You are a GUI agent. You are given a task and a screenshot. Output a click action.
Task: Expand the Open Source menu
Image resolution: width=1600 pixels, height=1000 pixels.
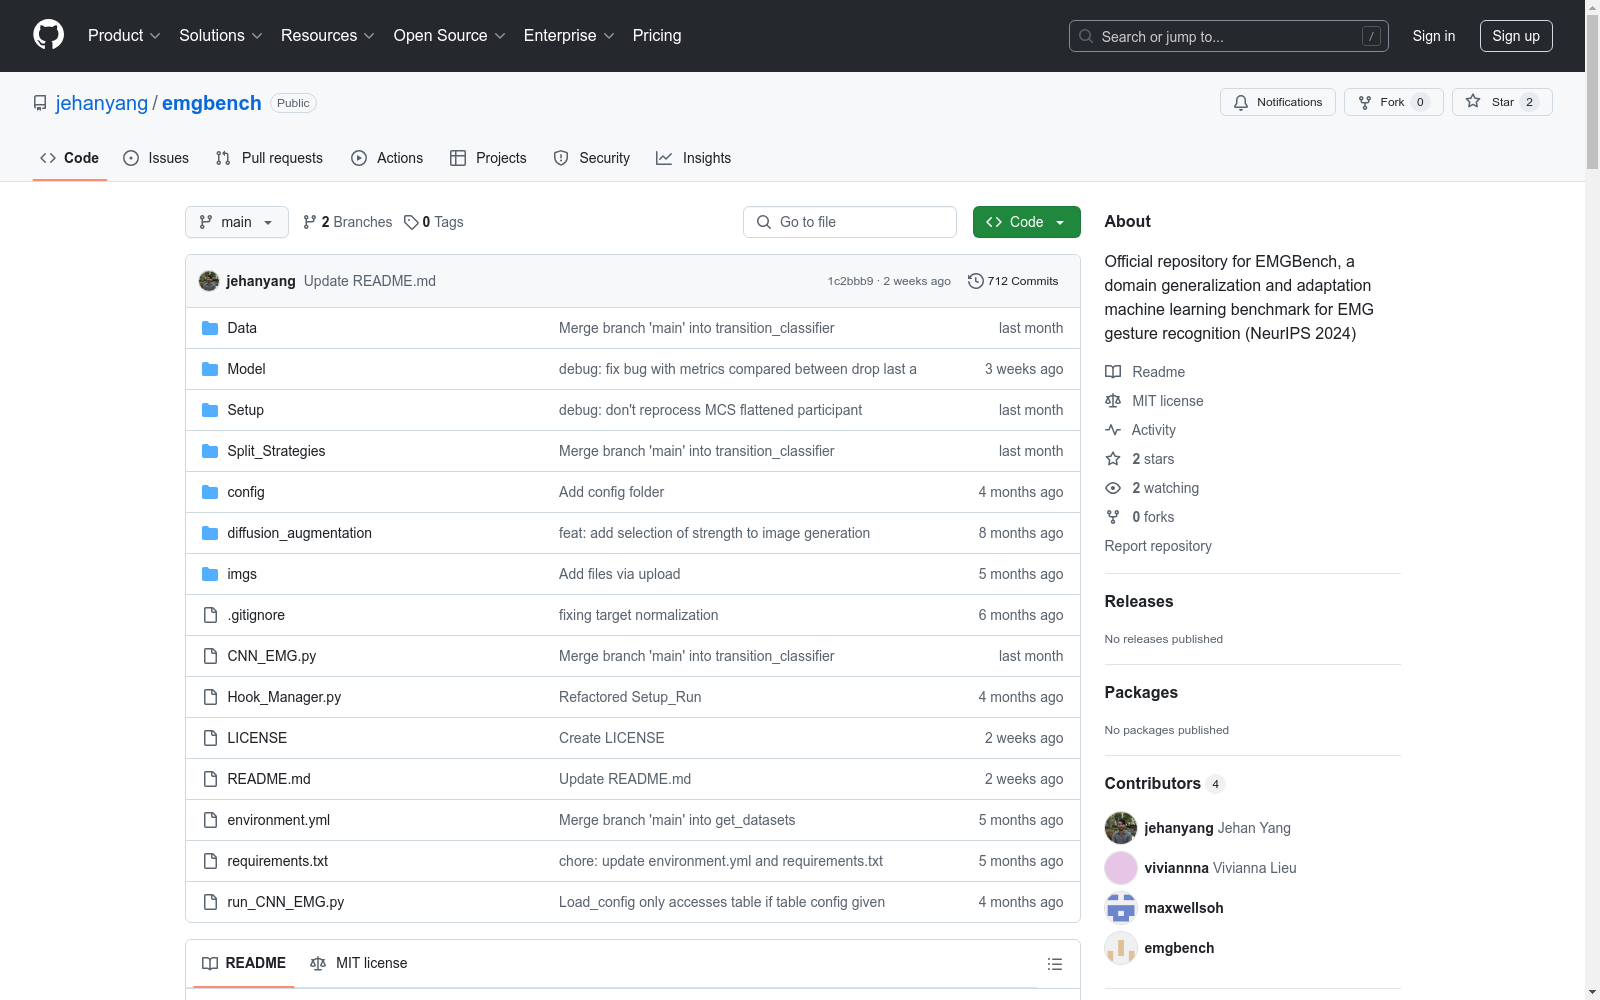[449, 36]
